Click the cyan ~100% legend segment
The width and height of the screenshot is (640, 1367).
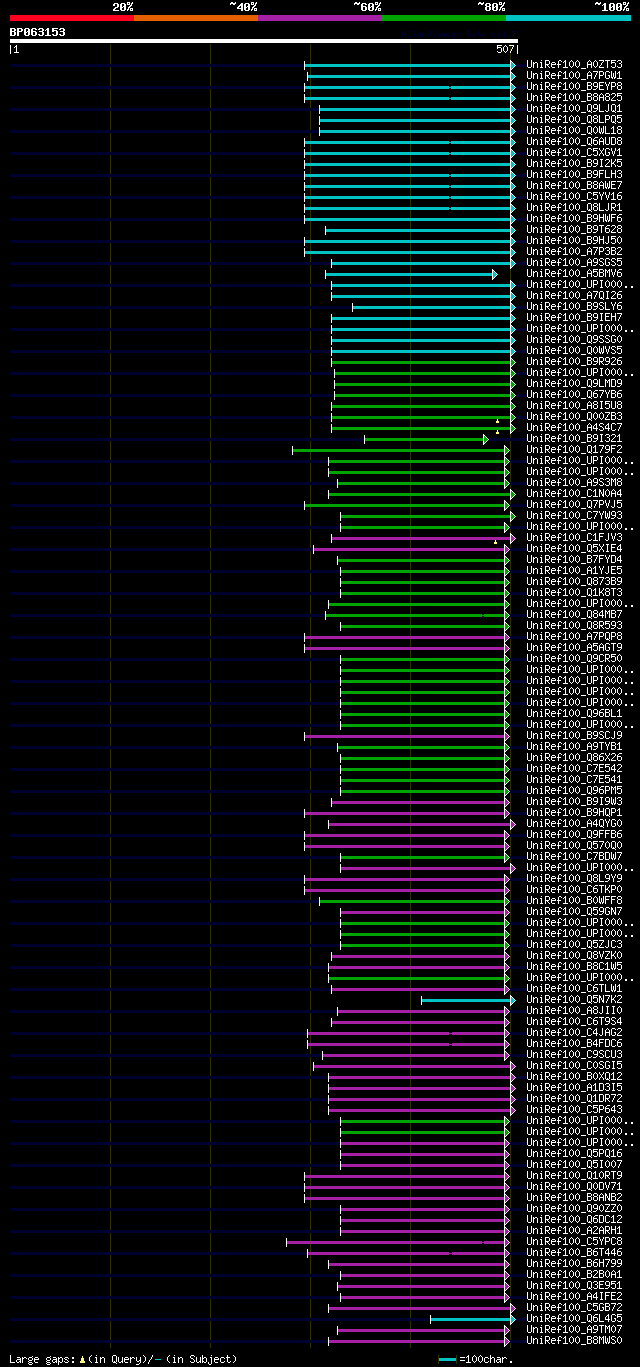[568, 17]
